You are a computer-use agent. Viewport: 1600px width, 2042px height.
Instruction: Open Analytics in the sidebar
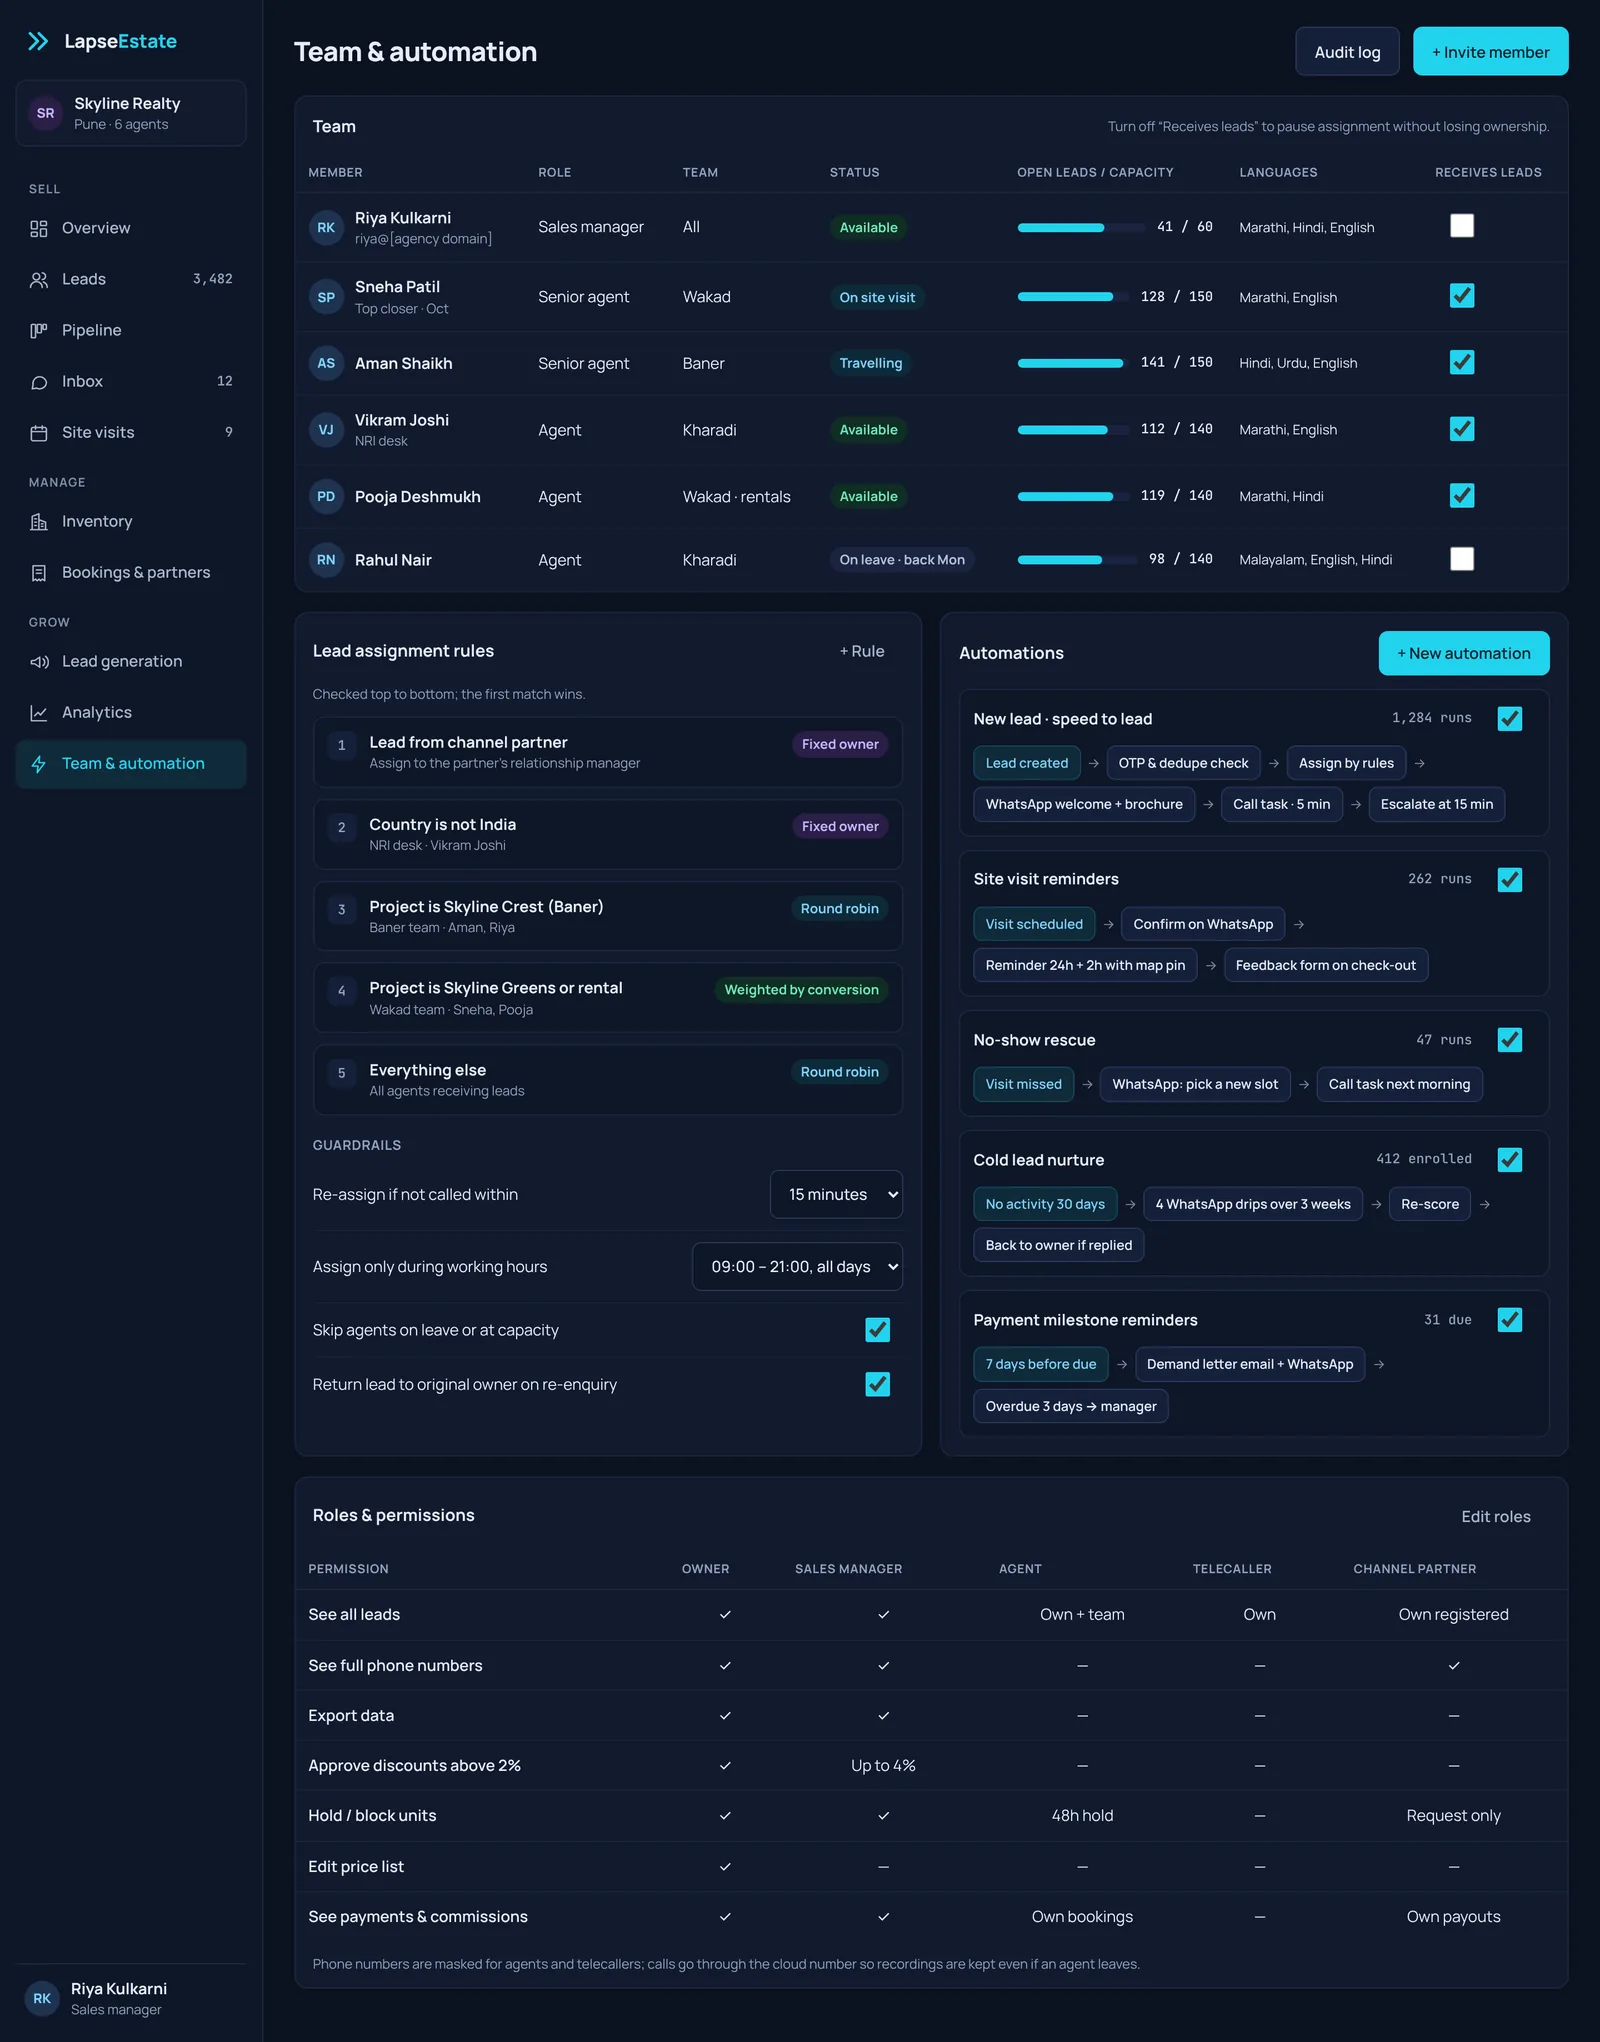(x=131, y=712)
